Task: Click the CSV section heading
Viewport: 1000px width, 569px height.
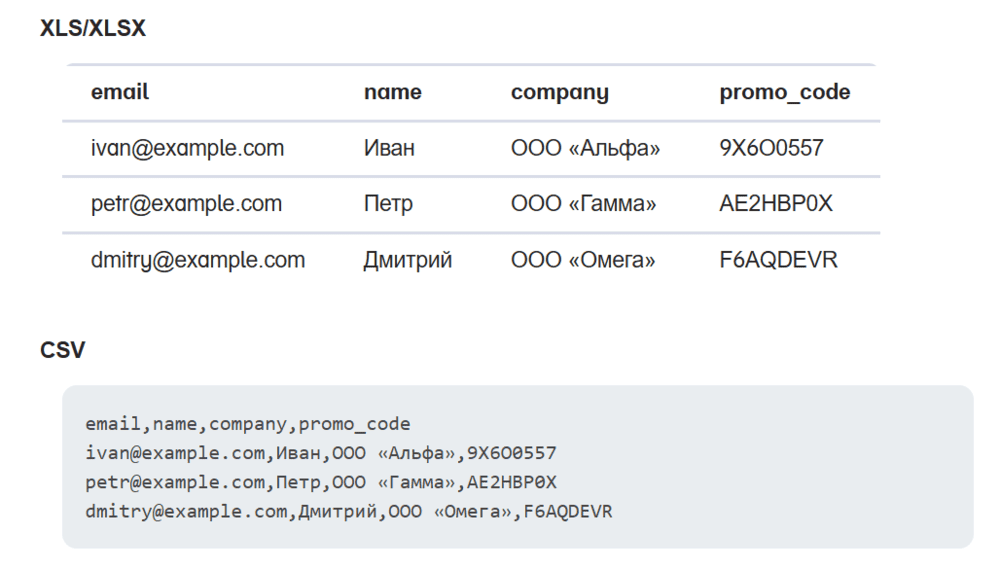Action: point(63,350)
